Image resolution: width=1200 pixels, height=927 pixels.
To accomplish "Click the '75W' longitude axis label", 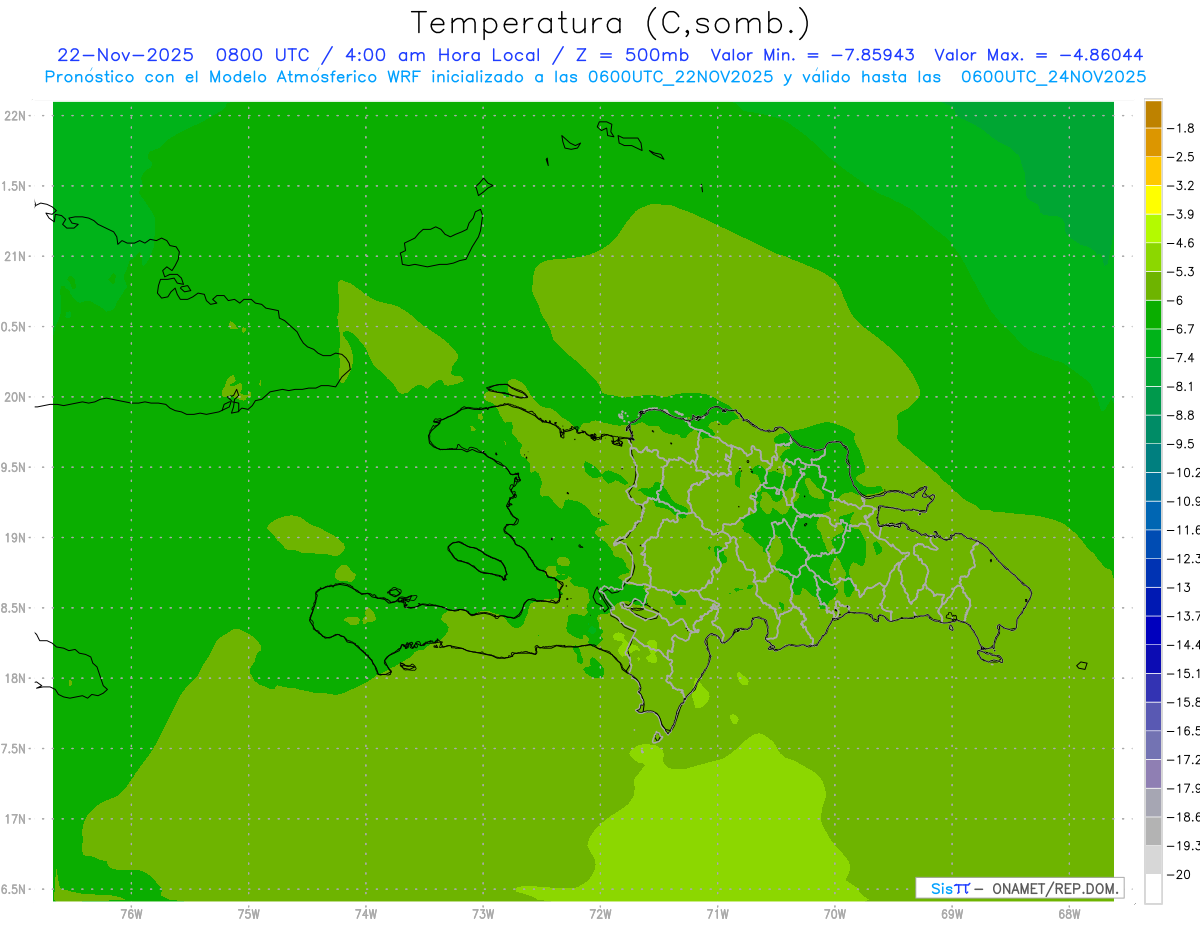I will tap(248, 913).
